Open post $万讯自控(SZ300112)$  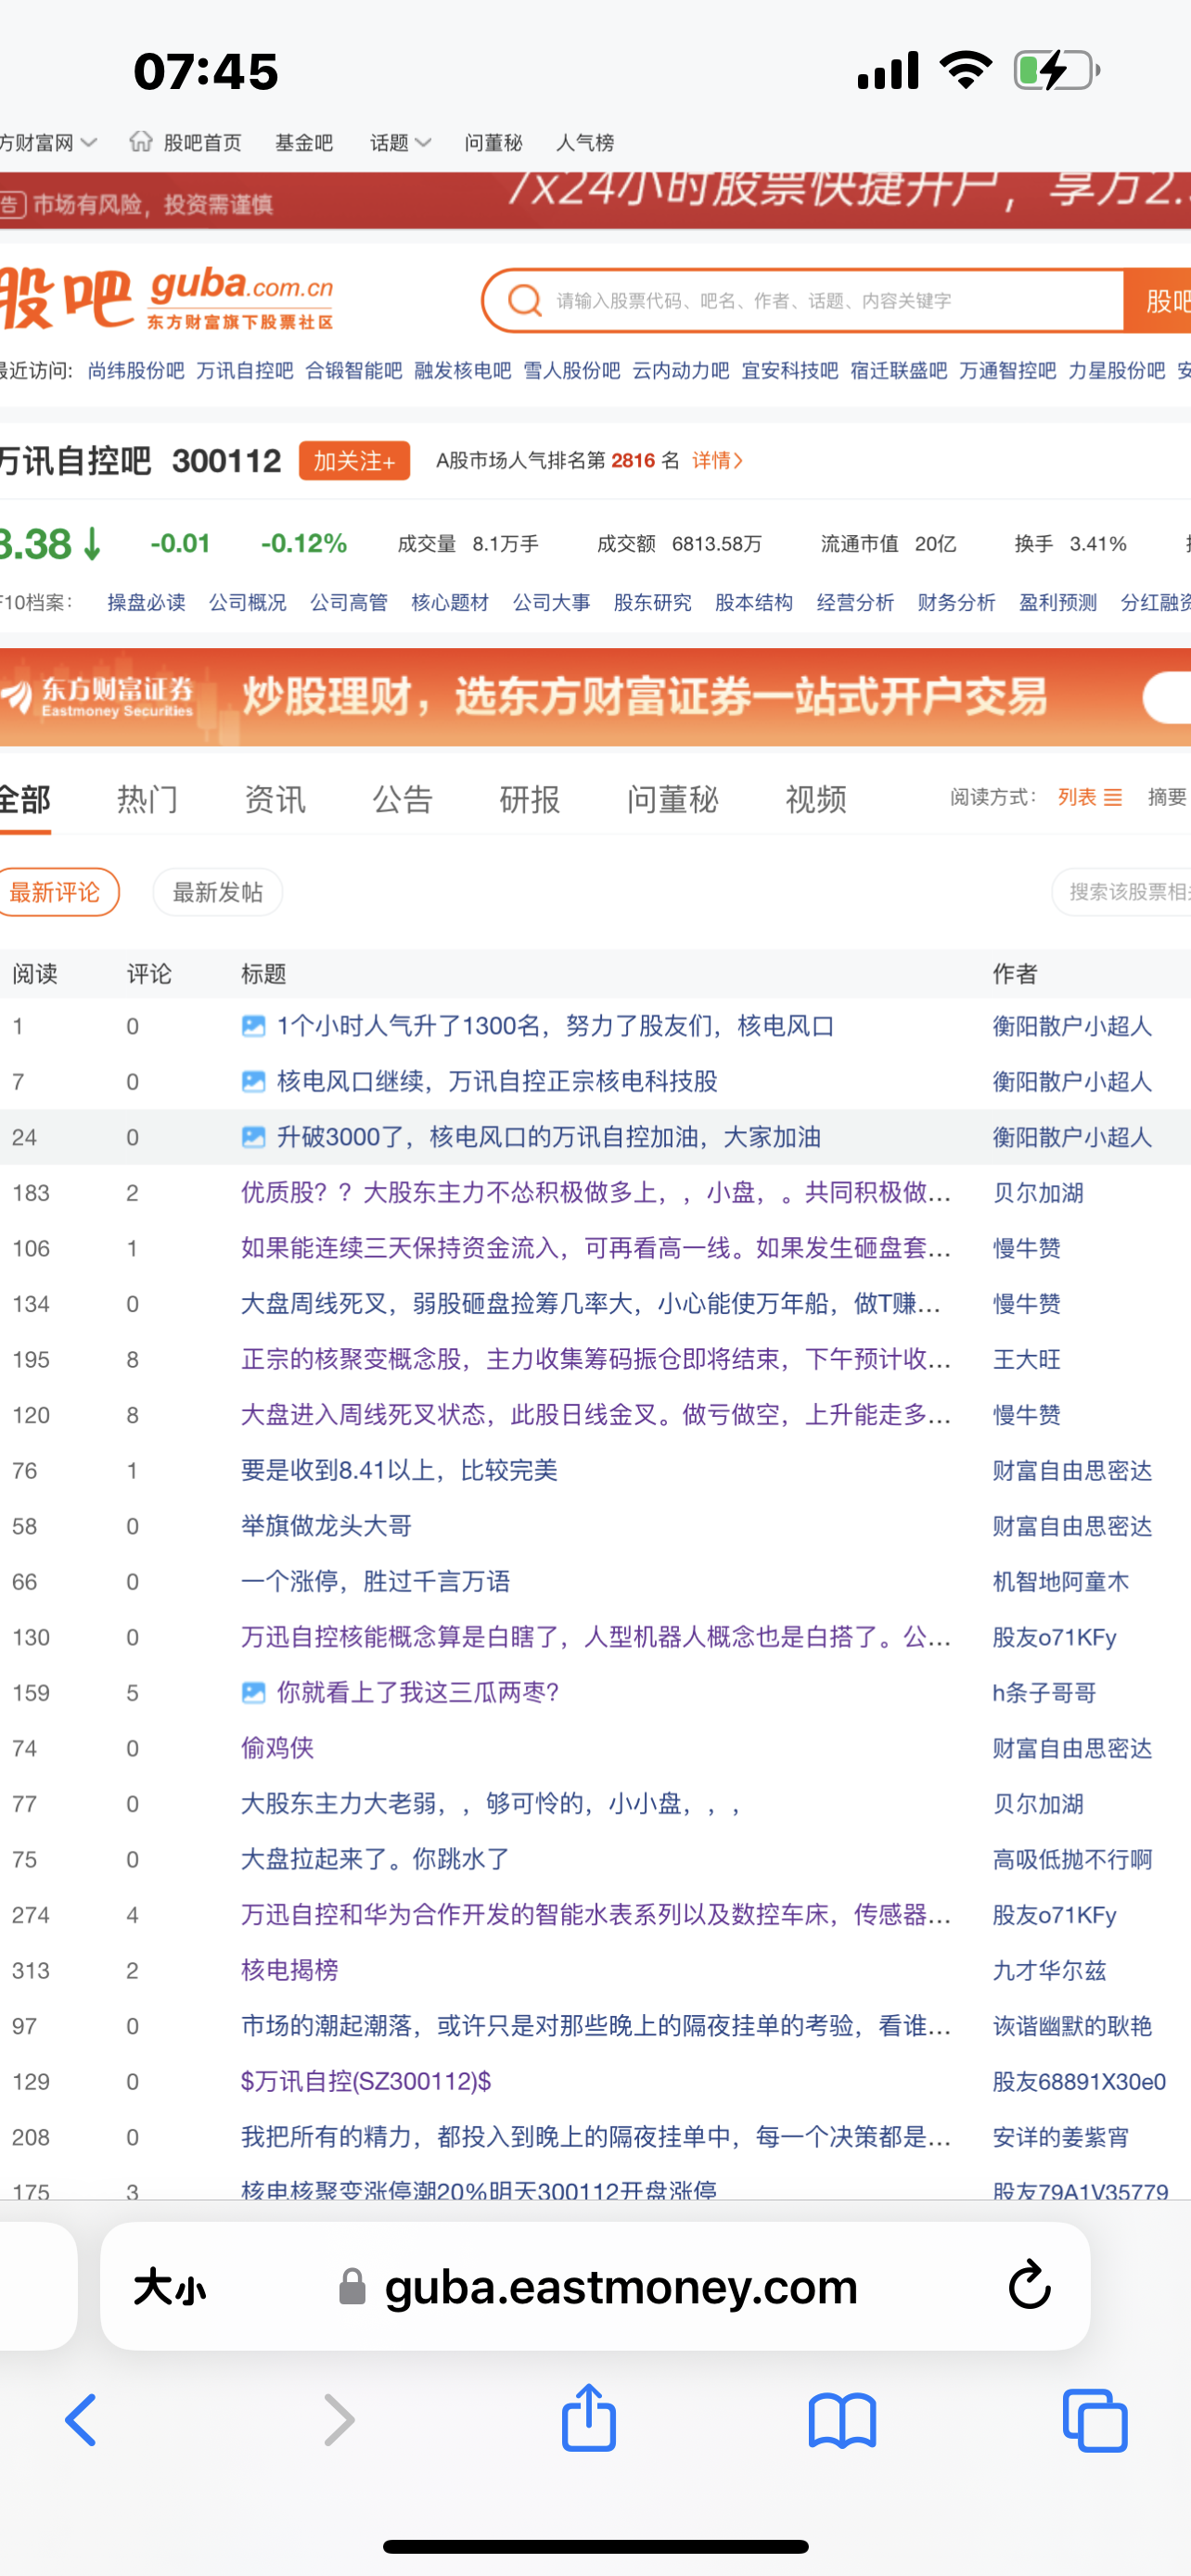coord(366,2081)
